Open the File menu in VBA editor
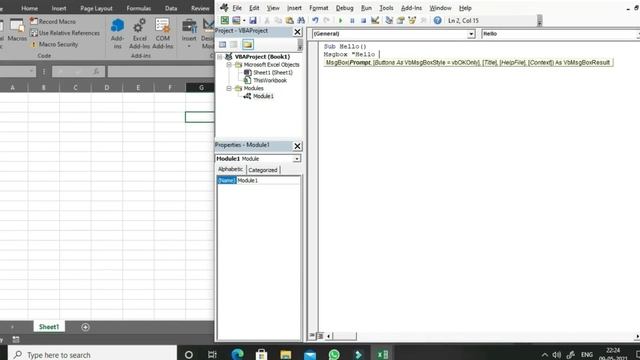This screenshot has height=360, width=640. [x=237, y=8]
